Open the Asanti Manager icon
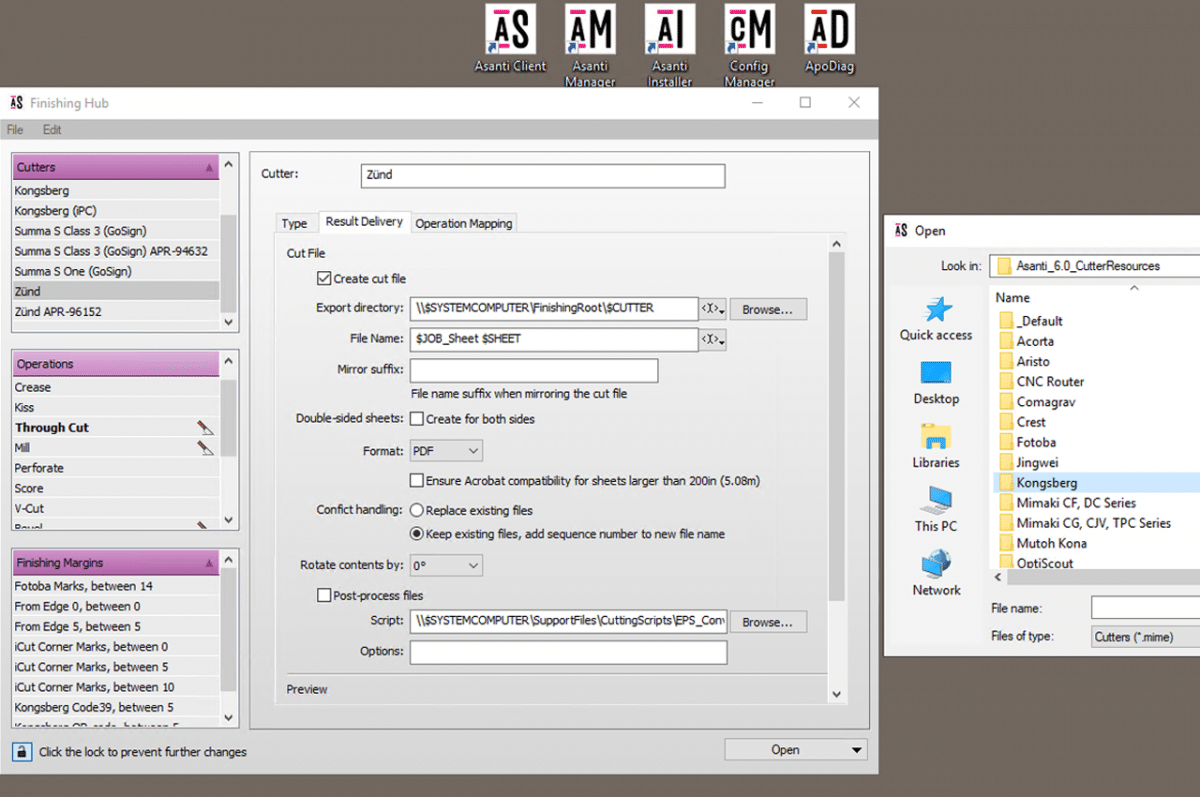Viewport: 1200px width, 797px height. pos(590,30)
